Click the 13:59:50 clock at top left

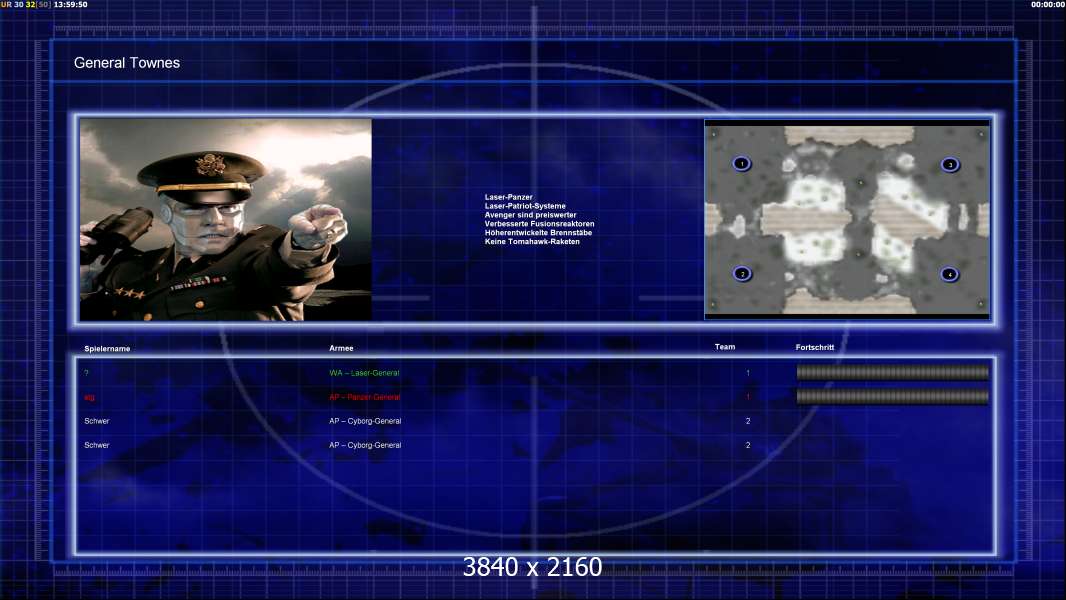point(71,4)
